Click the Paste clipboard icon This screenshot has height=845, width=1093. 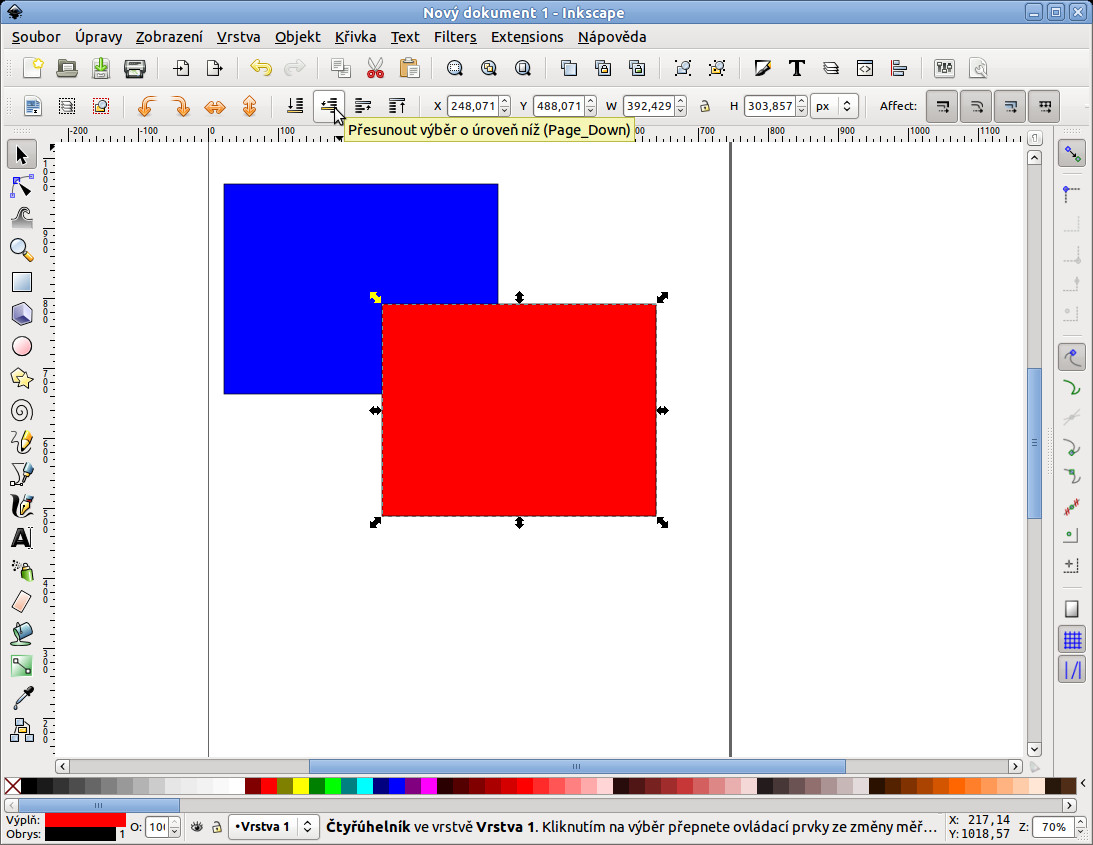point(409,68)
